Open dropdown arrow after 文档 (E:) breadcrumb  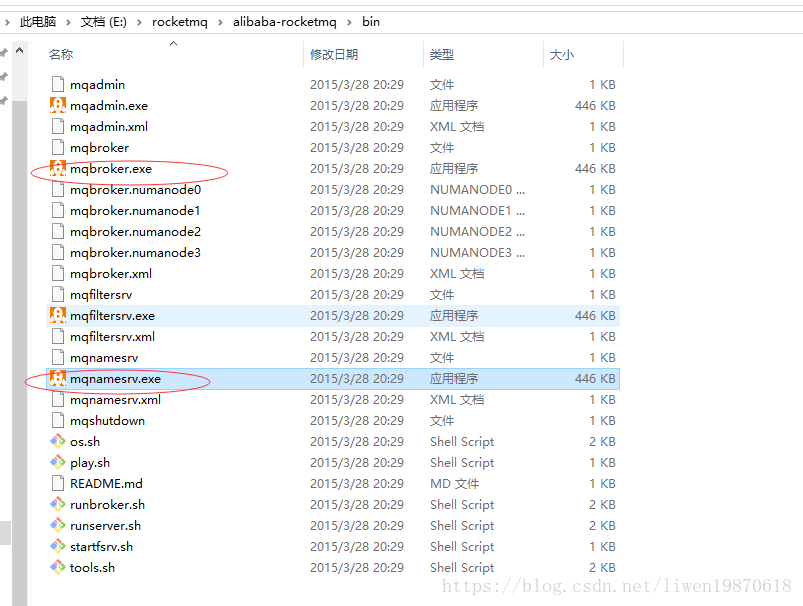click(x=139, y=22)
